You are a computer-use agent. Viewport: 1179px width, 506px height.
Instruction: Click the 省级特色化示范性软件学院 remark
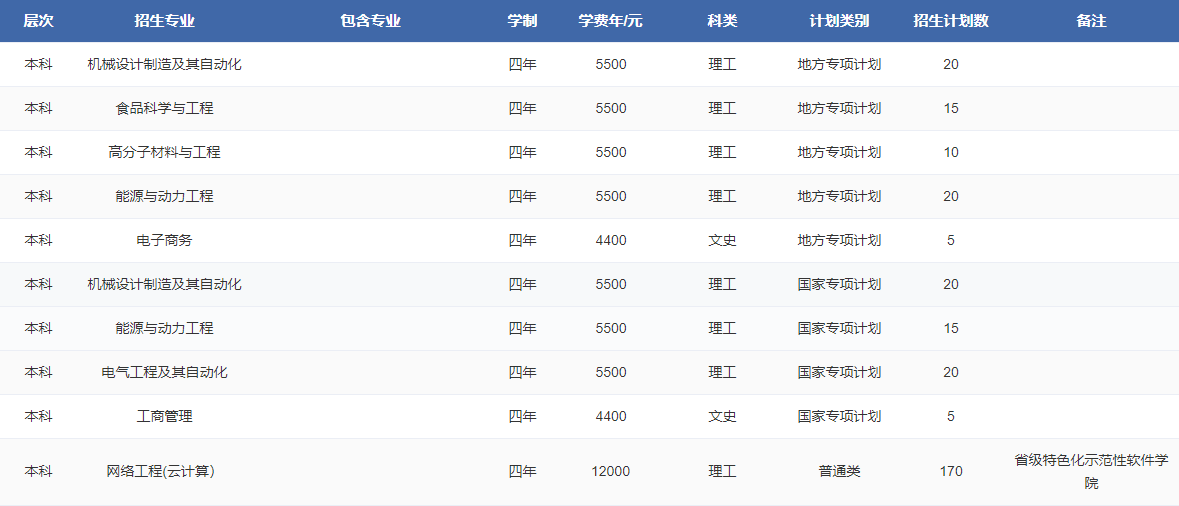1092,471
